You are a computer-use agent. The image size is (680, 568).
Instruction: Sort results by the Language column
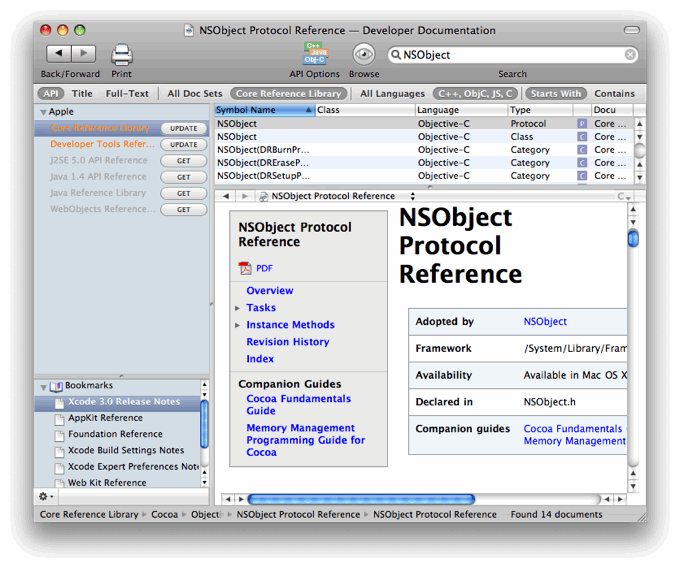461,110
